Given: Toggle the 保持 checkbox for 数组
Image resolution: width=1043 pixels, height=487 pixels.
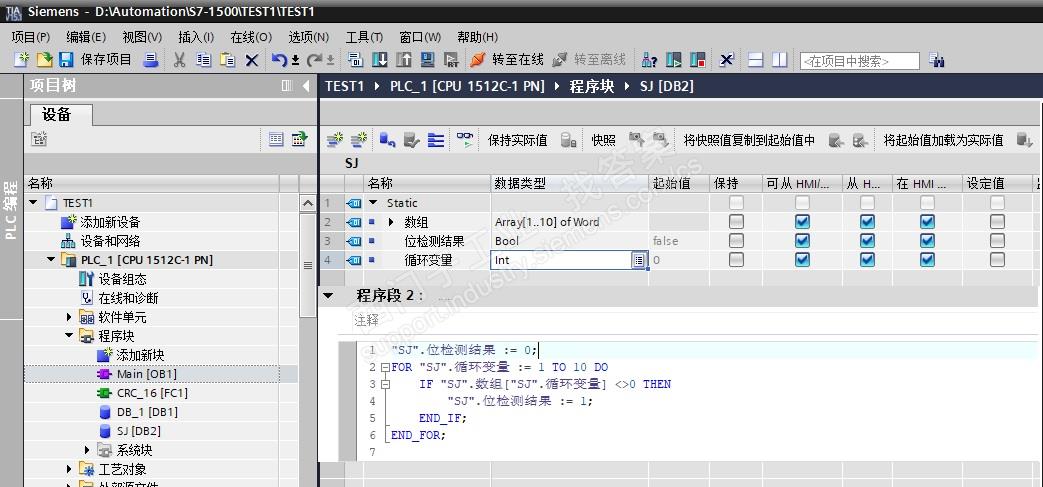Looking at the screenshot, I should click(736, 222).
